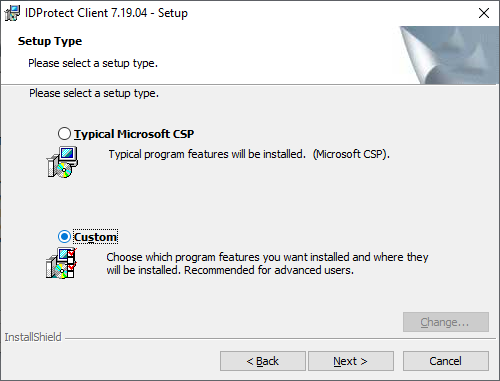
Task: Select the Custom radio button
Action: click(64, 237)
